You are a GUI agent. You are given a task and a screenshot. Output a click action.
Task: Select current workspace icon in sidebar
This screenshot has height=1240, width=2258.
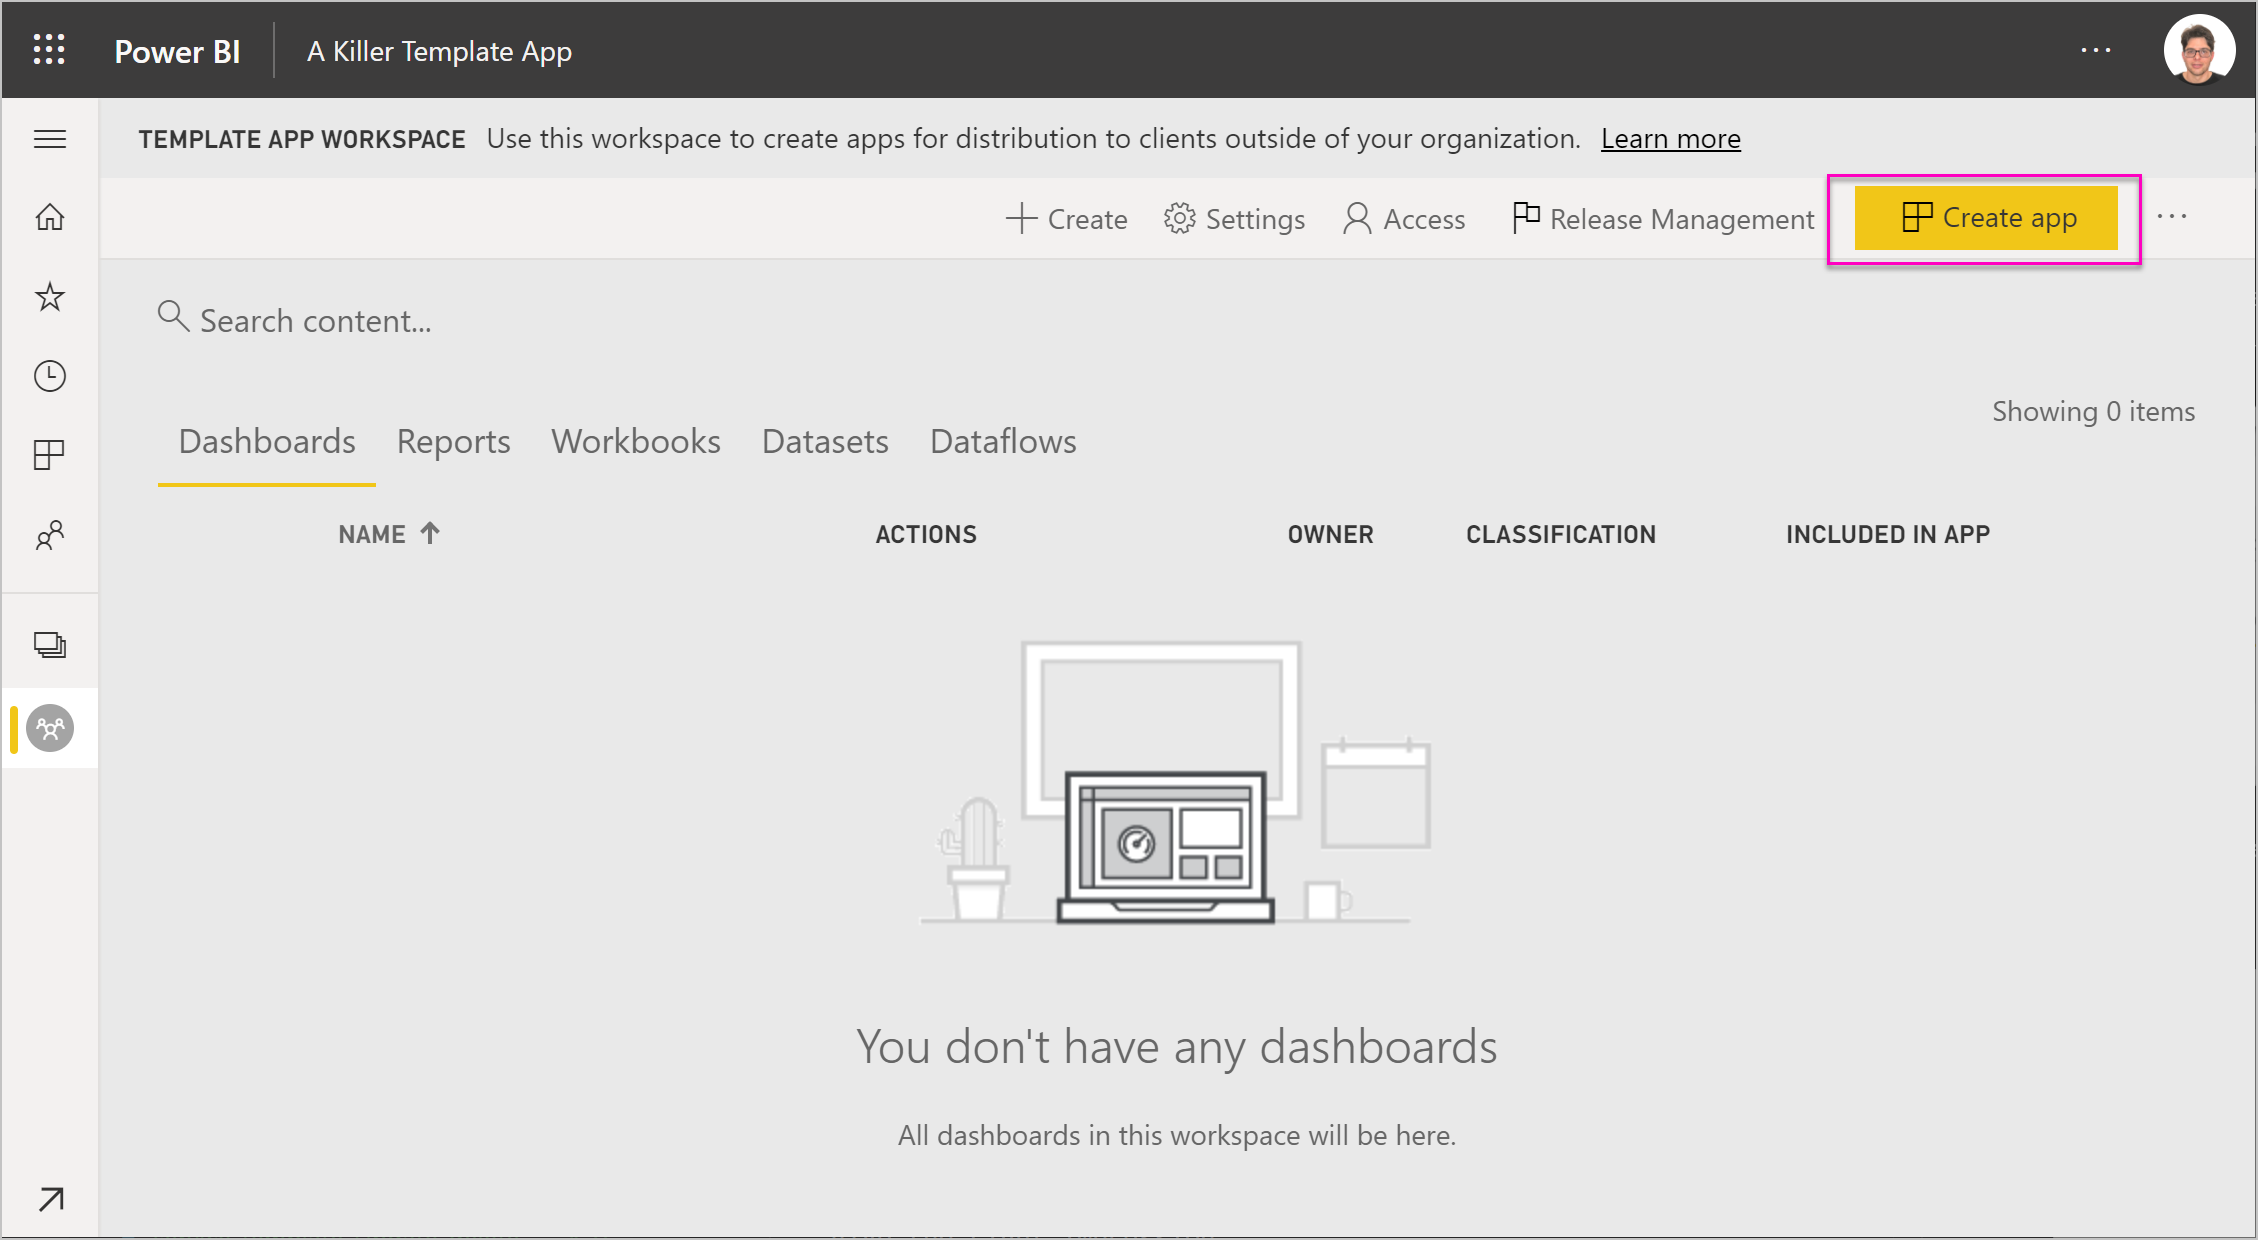(x=50, y=728)
